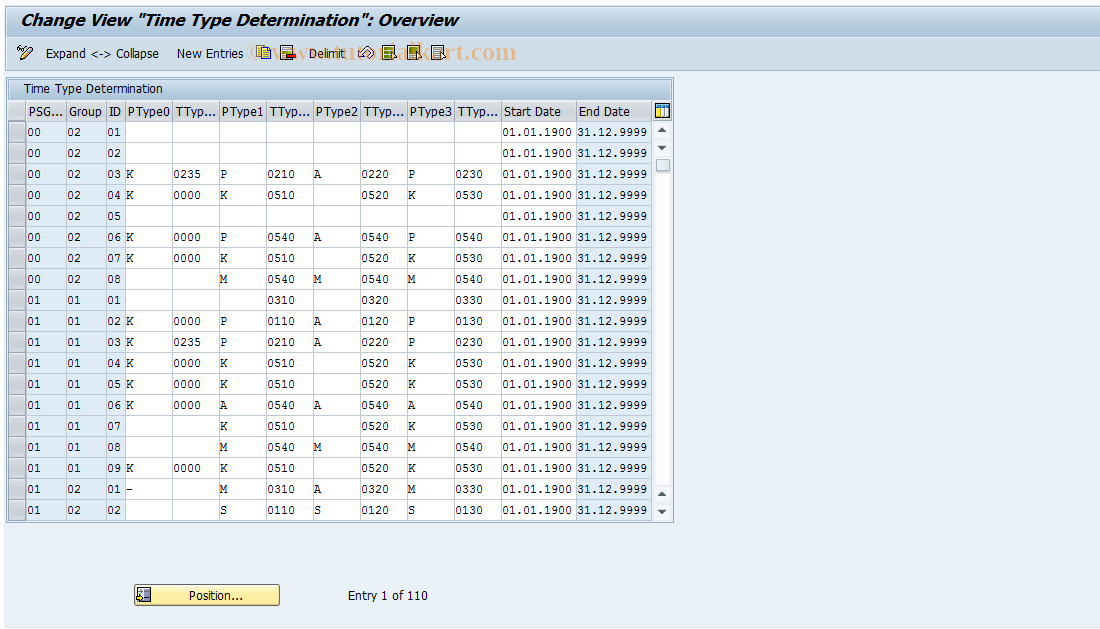Click Group cell 02 in row 00 02 07
This screenshot has width=1100, height=629.
(x=85, y=258)
